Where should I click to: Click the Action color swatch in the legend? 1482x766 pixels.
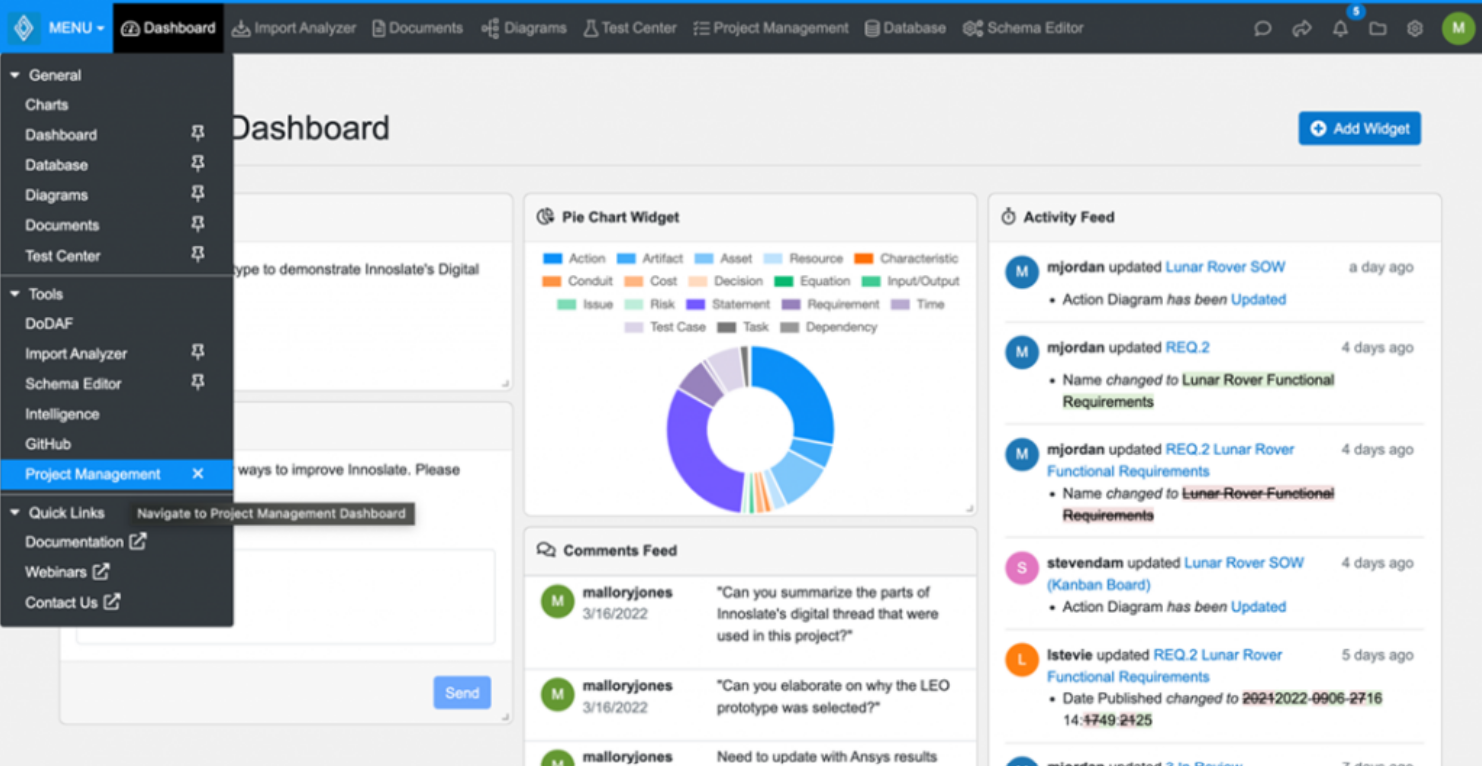click(554, 257)
